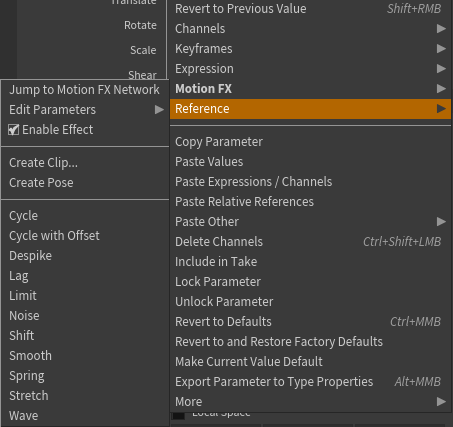
Task: Apply the Noise motion effect
Action: point(85,316)
